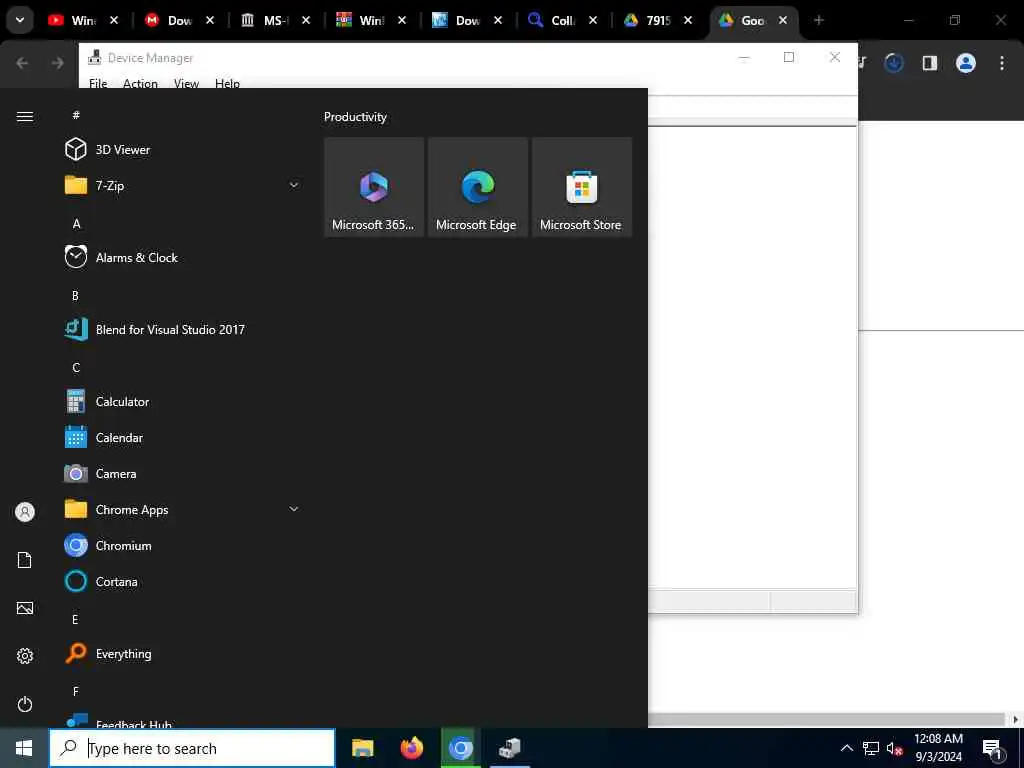Open Settings gear in Start sidebar

(25, 656)
